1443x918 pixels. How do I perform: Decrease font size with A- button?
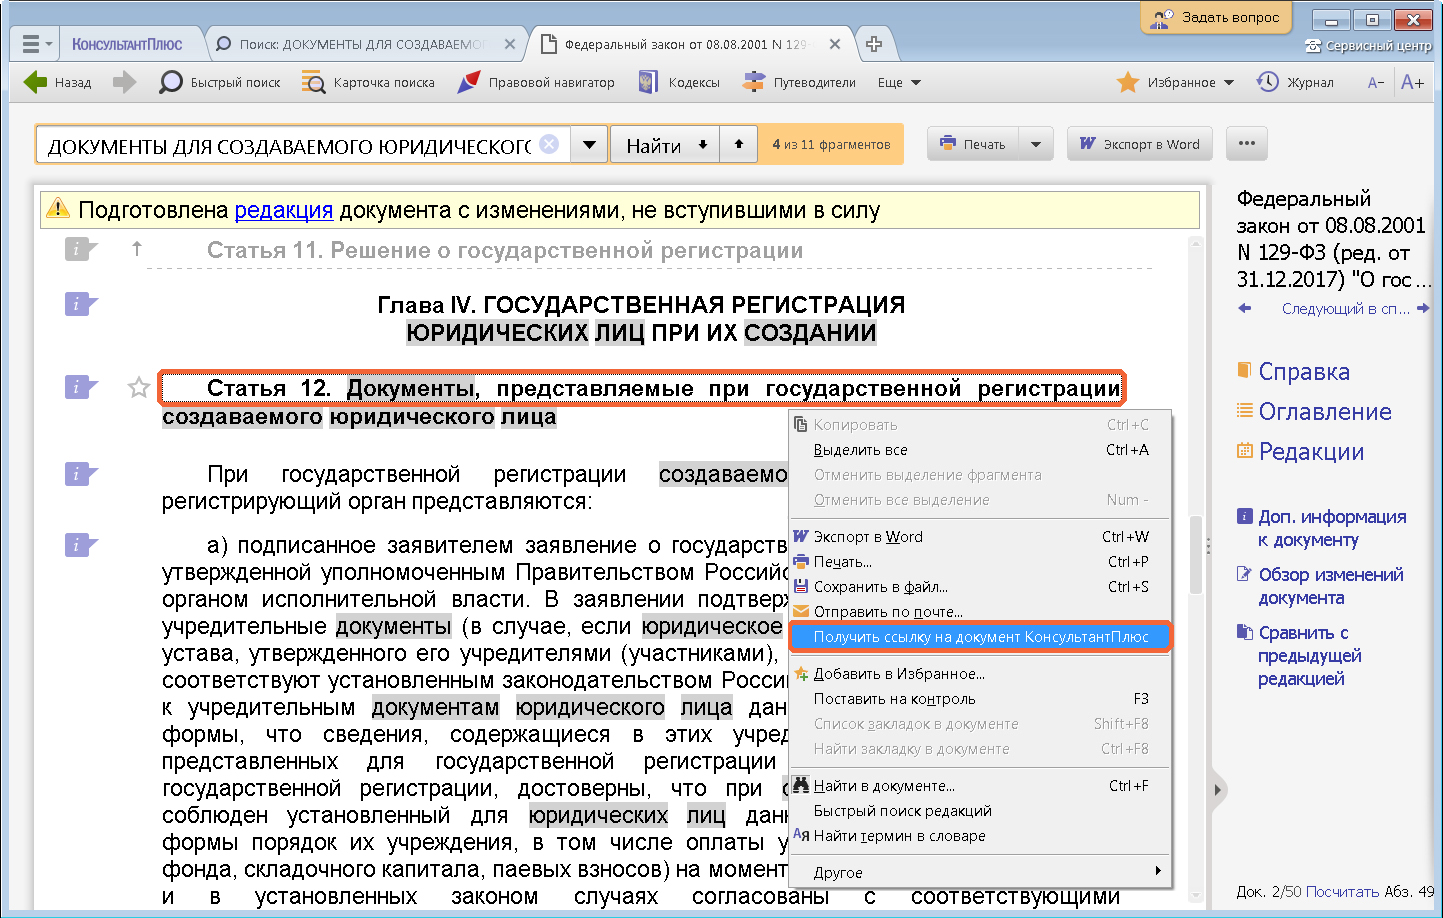pyautogui.click(x=1375, y=83)
